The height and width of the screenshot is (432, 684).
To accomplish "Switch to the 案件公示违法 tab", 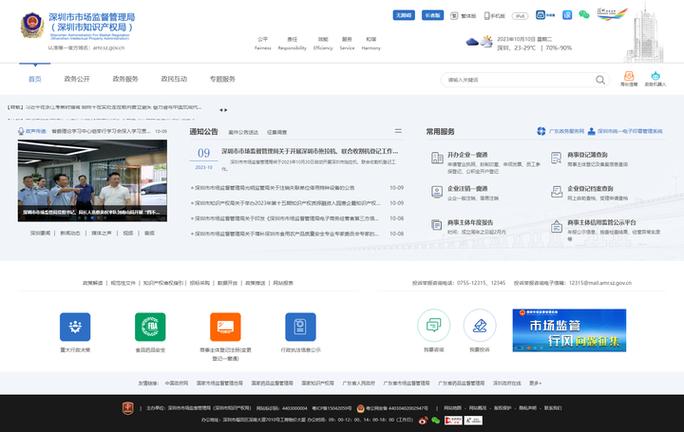I will click(x=243, y=131).
